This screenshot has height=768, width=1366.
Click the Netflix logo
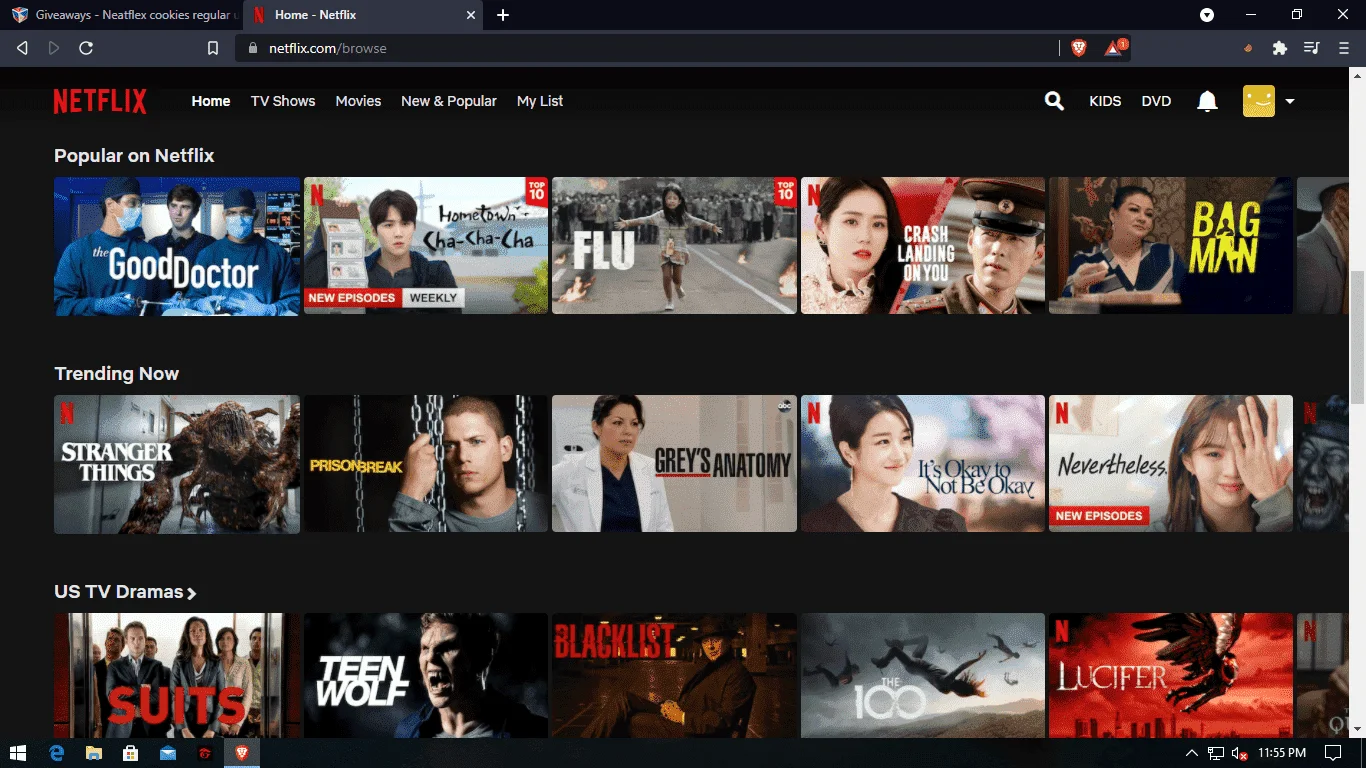tap(100, 101)
